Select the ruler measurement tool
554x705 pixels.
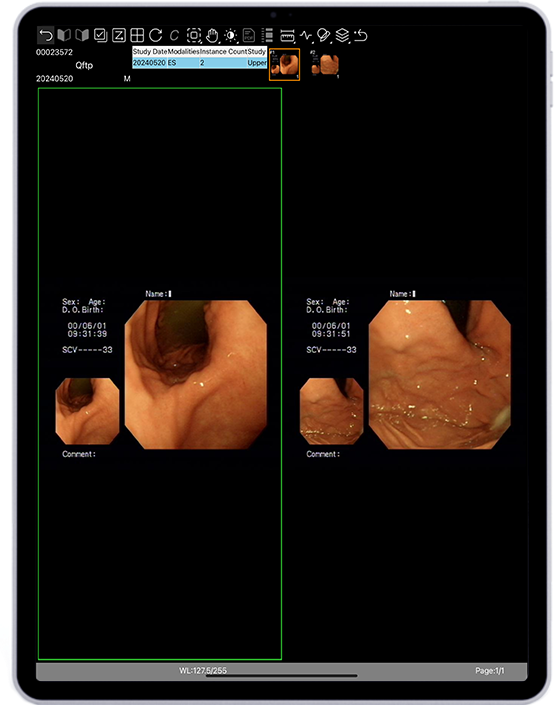coord(287,36)
